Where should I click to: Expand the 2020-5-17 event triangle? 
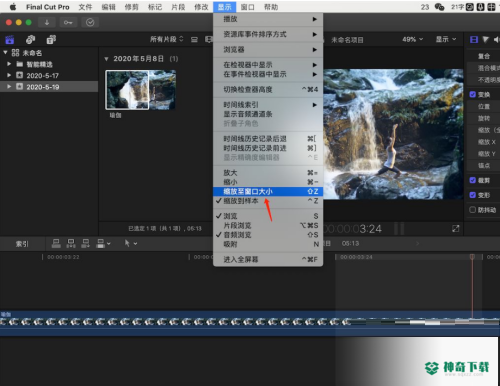[x=9, y=75]
